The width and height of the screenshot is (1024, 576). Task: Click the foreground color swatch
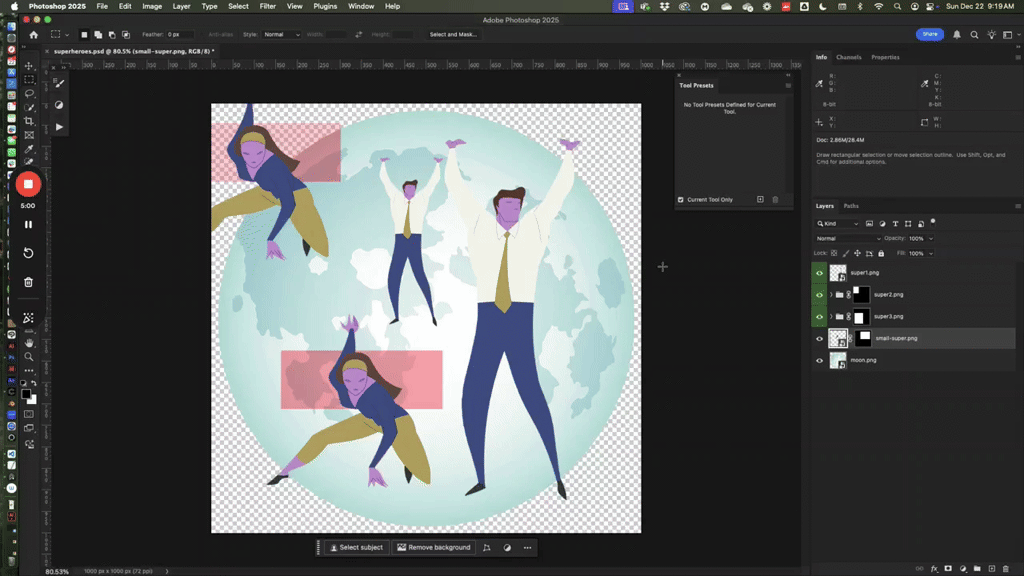tap(27, 394)
